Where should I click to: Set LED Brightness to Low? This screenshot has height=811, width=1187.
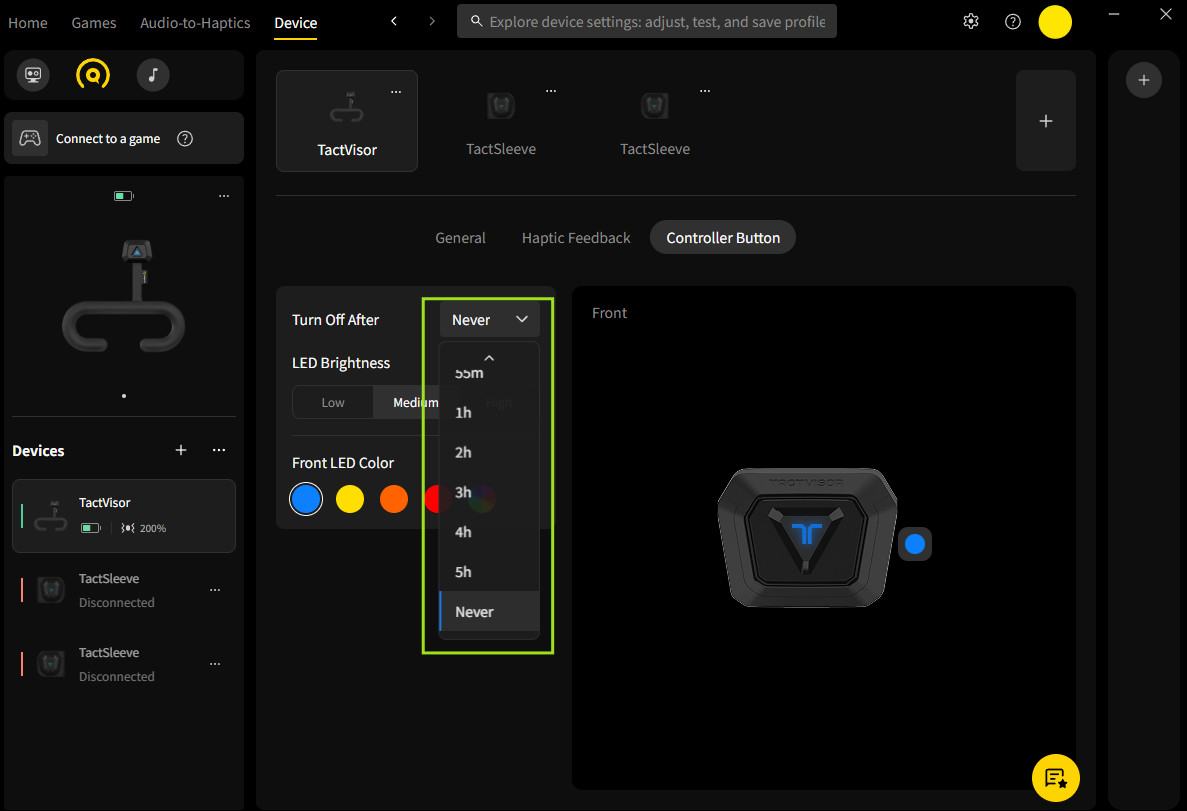pyautogui.click(x=333, y=402)
